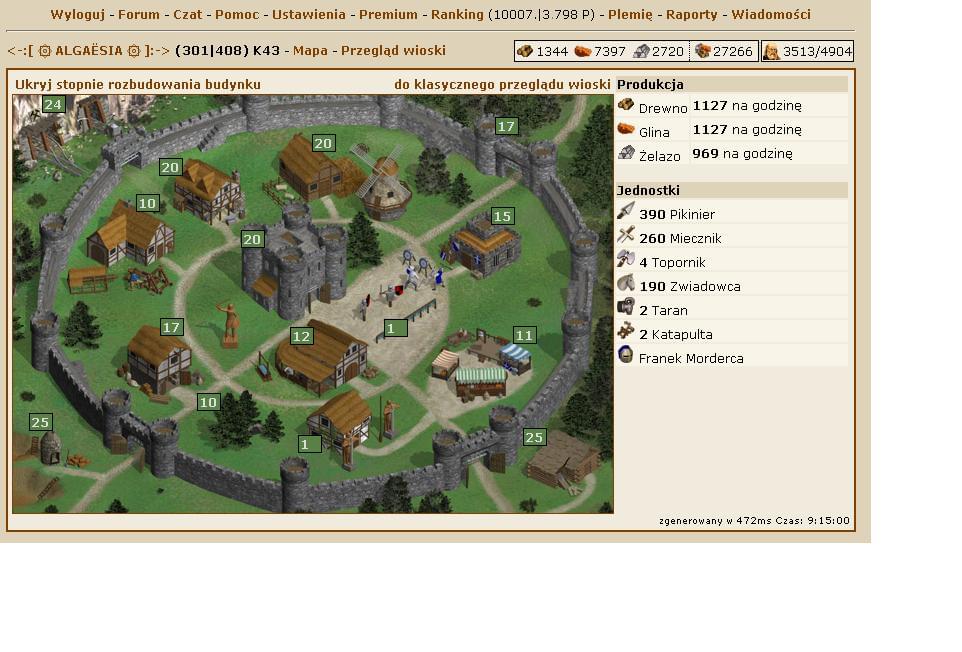Click the '4 Topornik' unit row
Screen dimensions: 962x652
pos(732,262)
